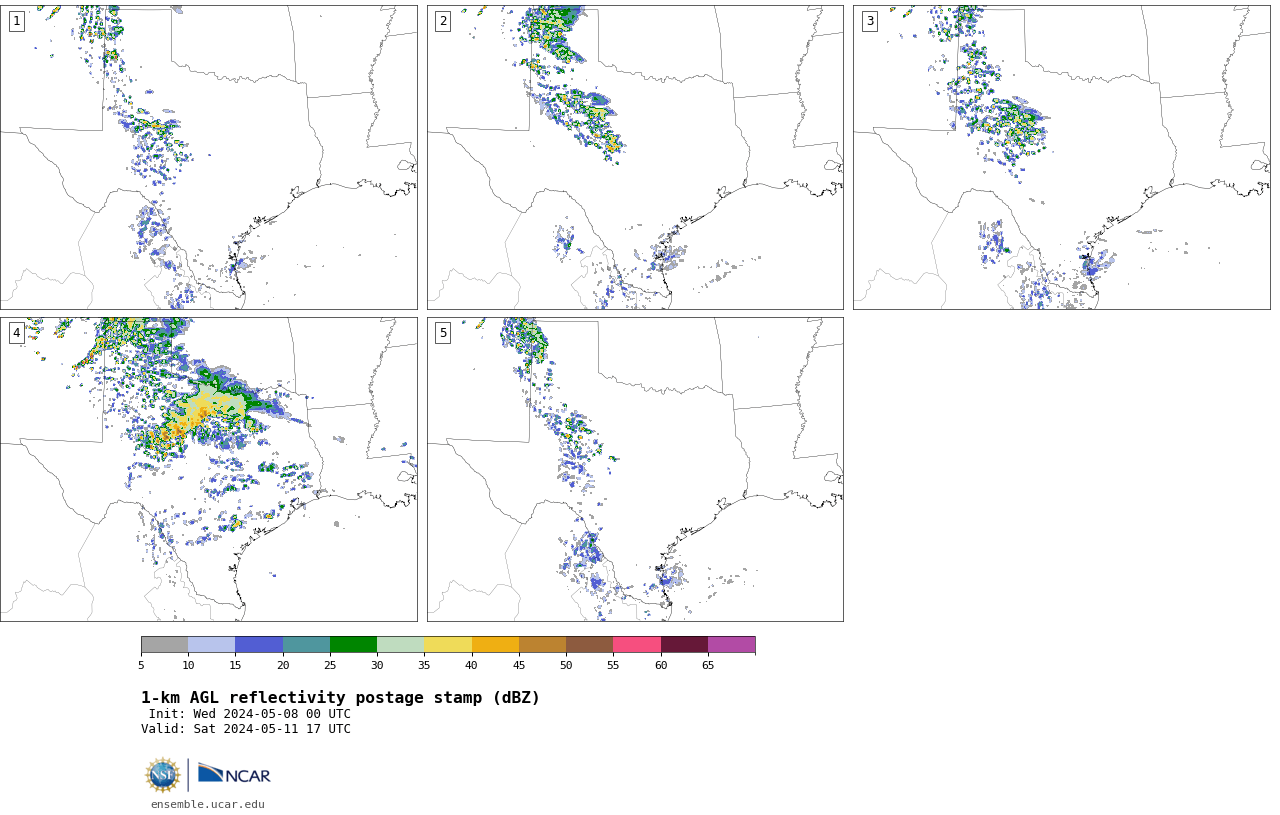Screen dimensions: 1280x815
Task: Click the purple 65+ dBZ swatch
Action: (x=731, y=644)
